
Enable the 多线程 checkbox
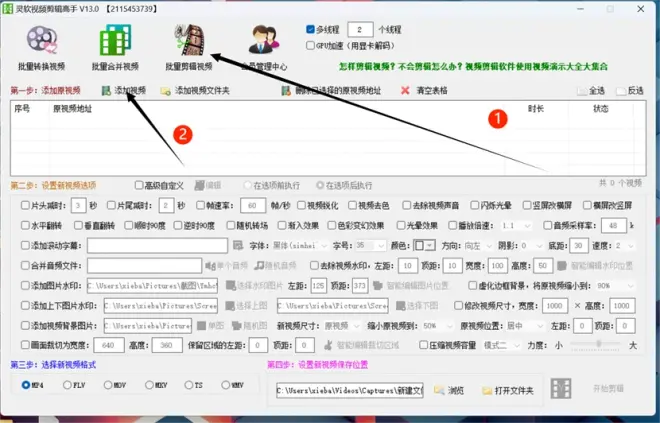(310, 30)
